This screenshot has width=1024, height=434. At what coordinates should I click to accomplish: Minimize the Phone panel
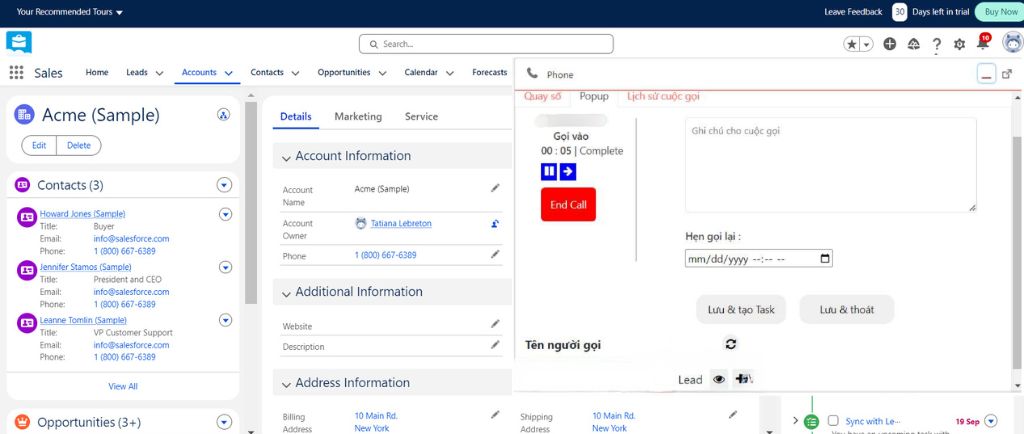coord(986,74)
